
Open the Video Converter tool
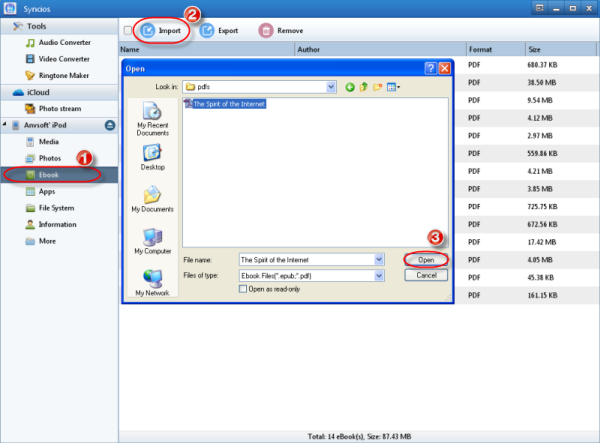[58, 59]
